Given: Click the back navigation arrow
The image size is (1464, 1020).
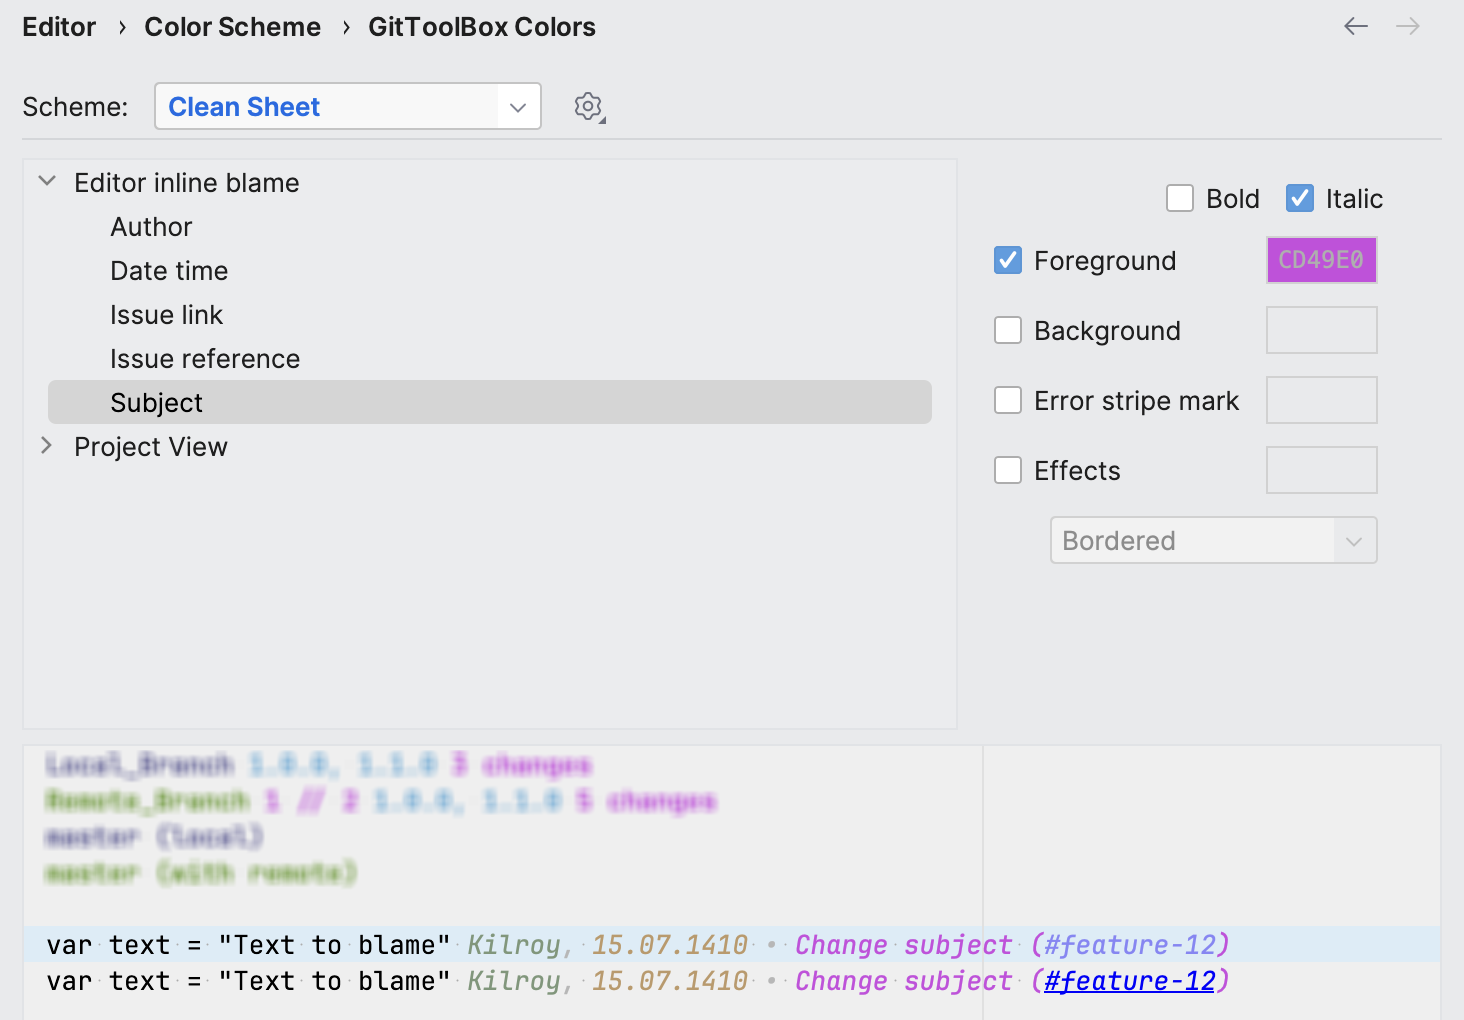Looking at the screenshot, I should [1356, 26].
